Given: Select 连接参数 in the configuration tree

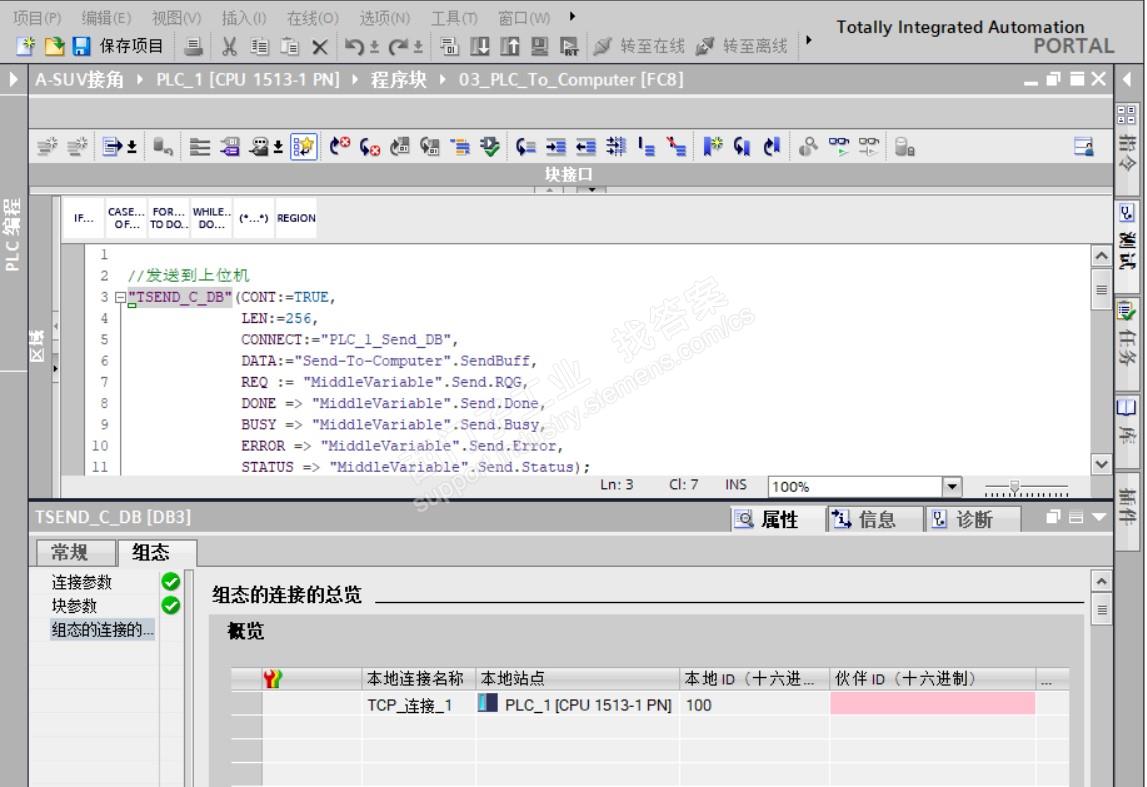Looking at the screenshot, I should coord(82,582).
